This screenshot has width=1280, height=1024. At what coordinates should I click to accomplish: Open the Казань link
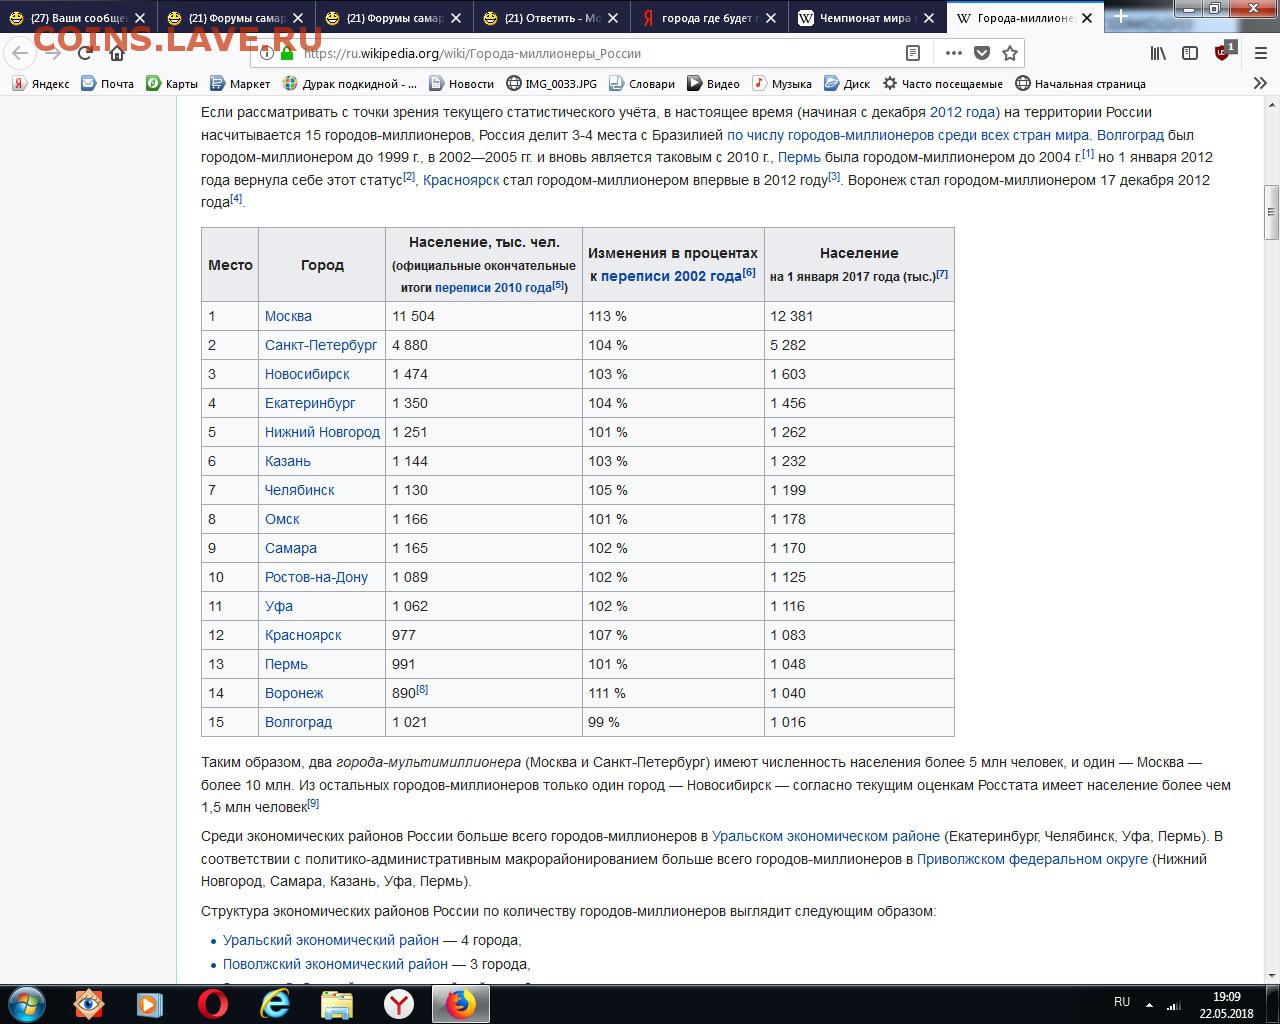pyautogui.click(x=288, y=461)
